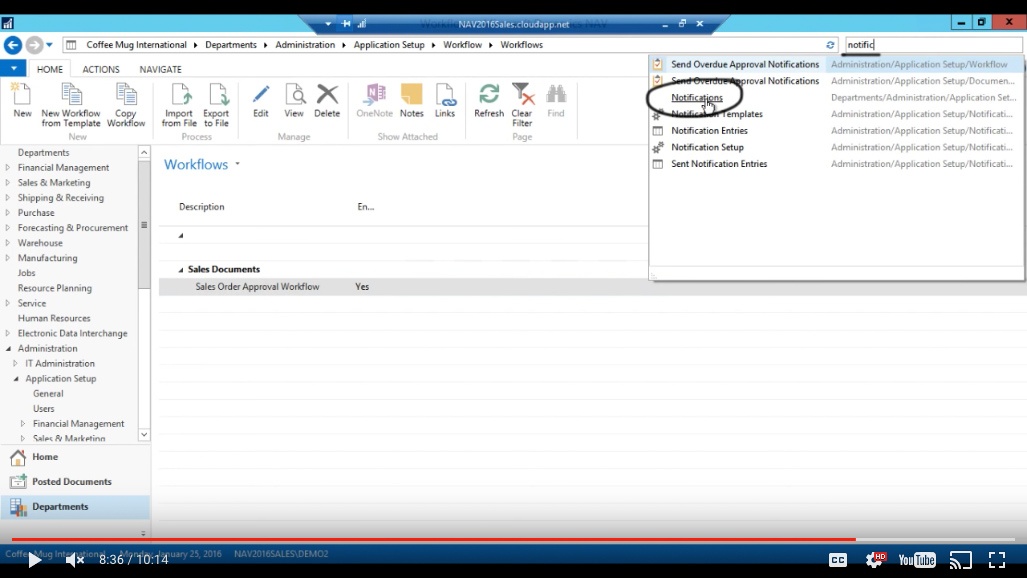This screenshot has width=1027, height=578.
Task: Click the Clear Filter icon
Action: click(x=522, y=96)
